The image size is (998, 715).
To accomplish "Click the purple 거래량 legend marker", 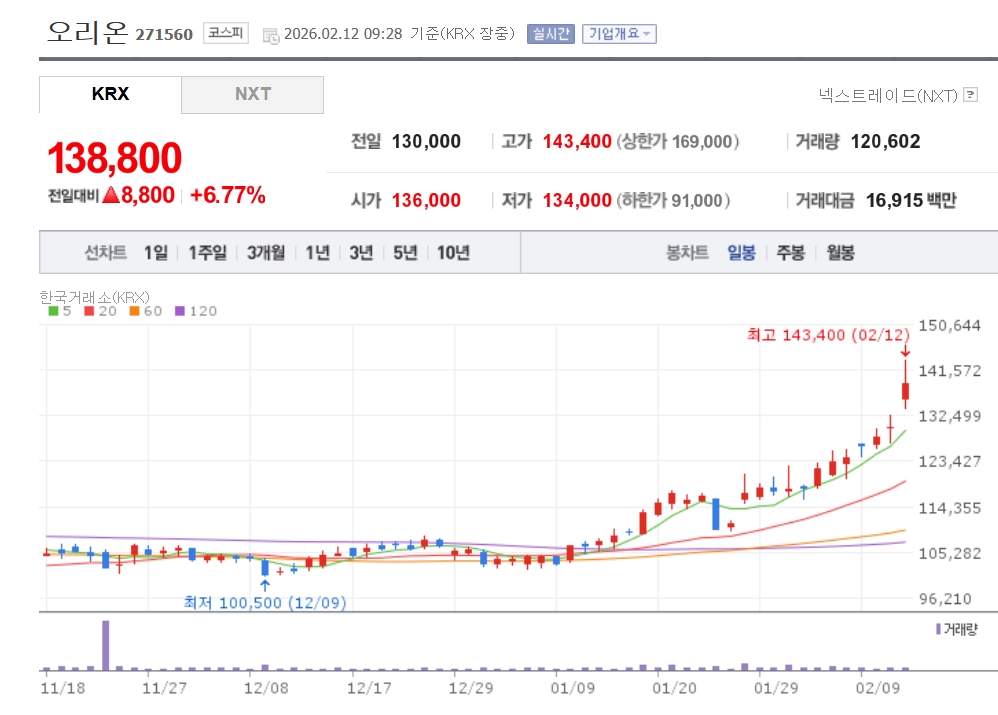I will point(938,629).
